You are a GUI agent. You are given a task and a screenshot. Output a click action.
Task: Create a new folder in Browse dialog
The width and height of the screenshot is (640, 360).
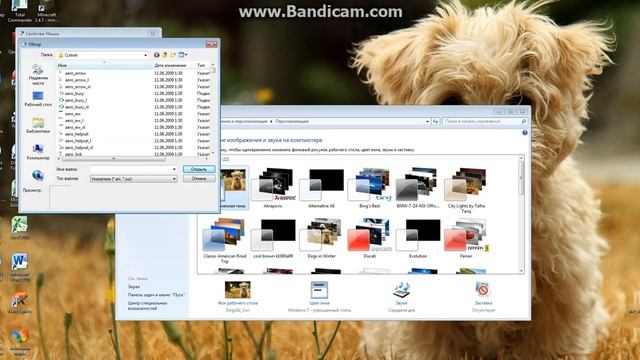[173, 55]
